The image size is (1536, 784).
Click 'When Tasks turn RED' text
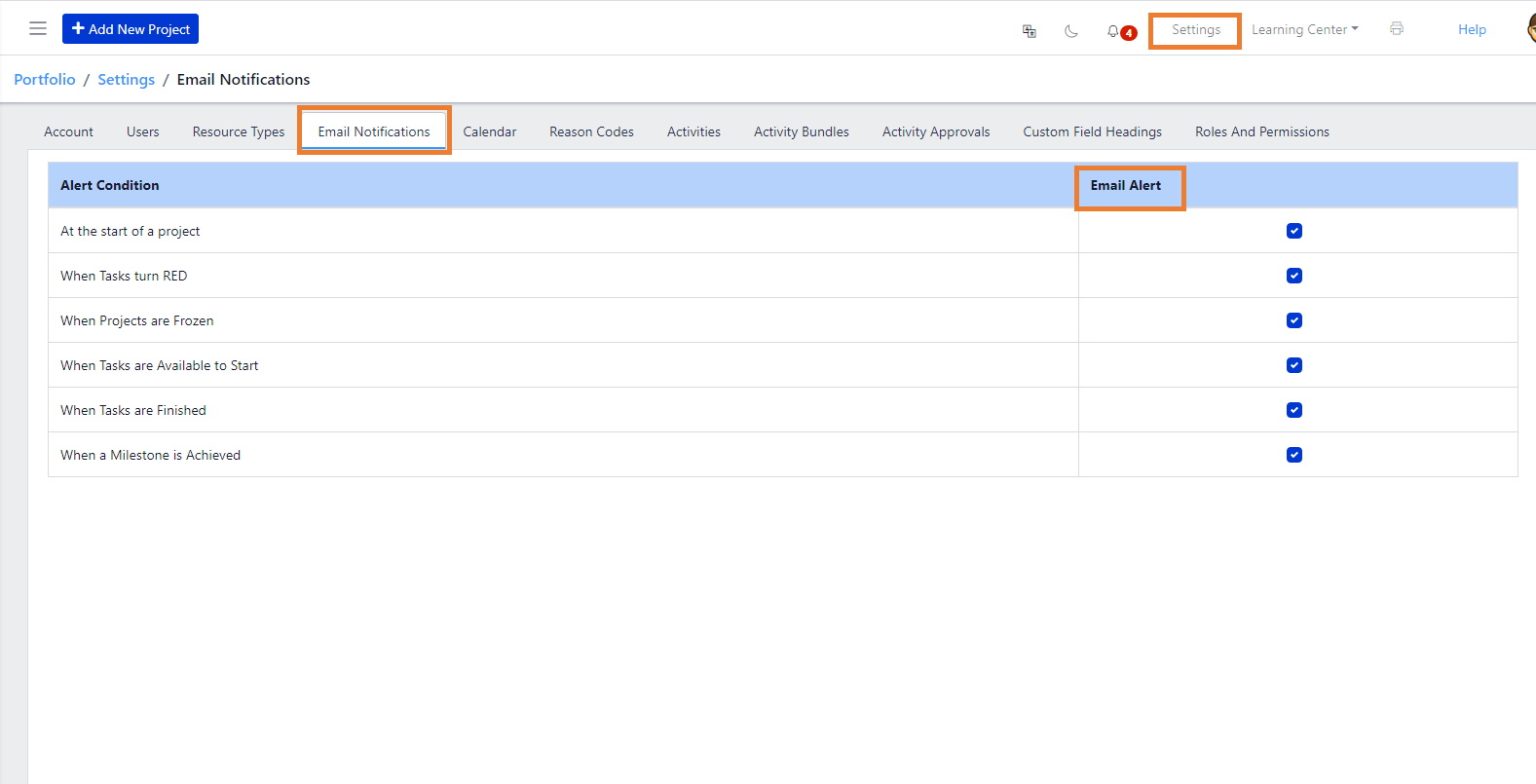tap(123, 276)
